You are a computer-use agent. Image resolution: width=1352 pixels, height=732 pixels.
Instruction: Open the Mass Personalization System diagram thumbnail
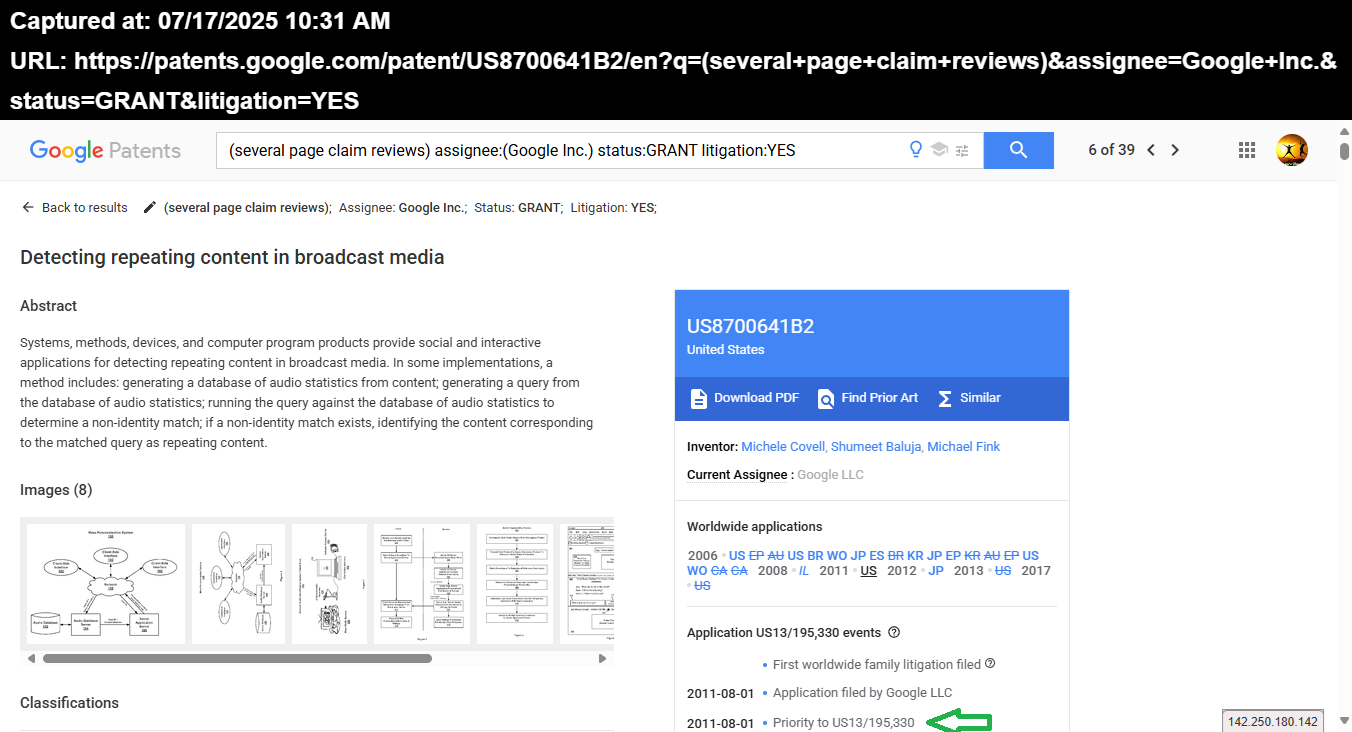106,584
